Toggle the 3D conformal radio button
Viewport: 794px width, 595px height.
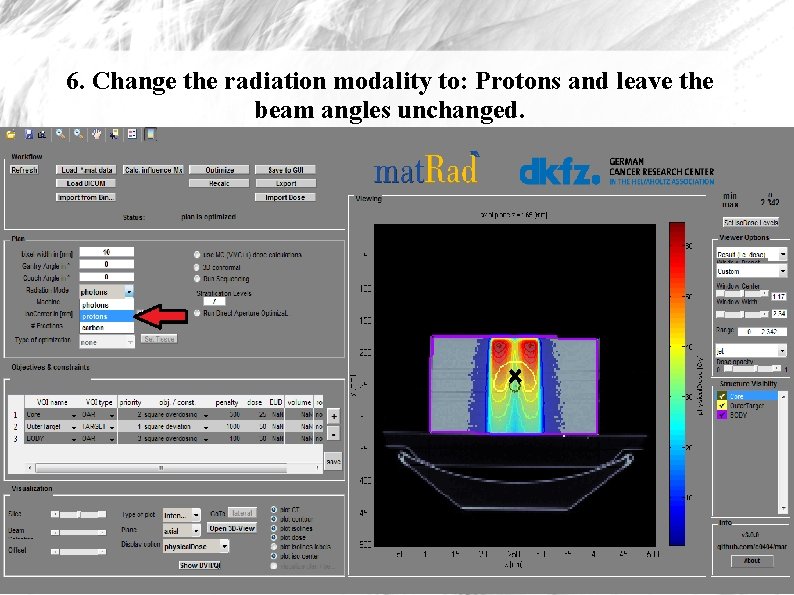pos(197,267)
